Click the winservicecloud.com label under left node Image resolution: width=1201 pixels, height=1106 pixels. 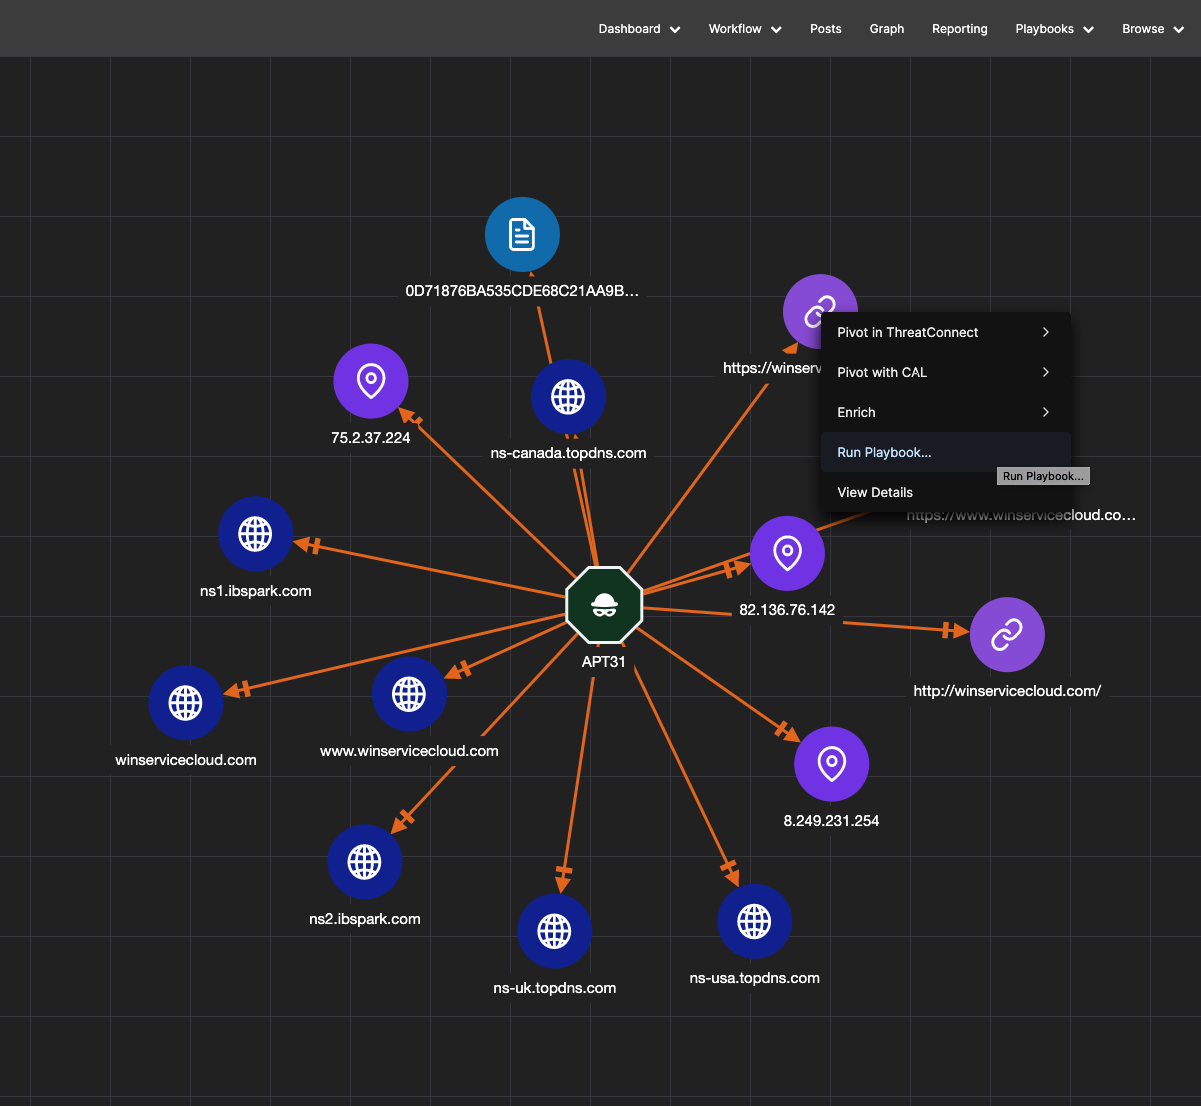[x=185, y=760]
